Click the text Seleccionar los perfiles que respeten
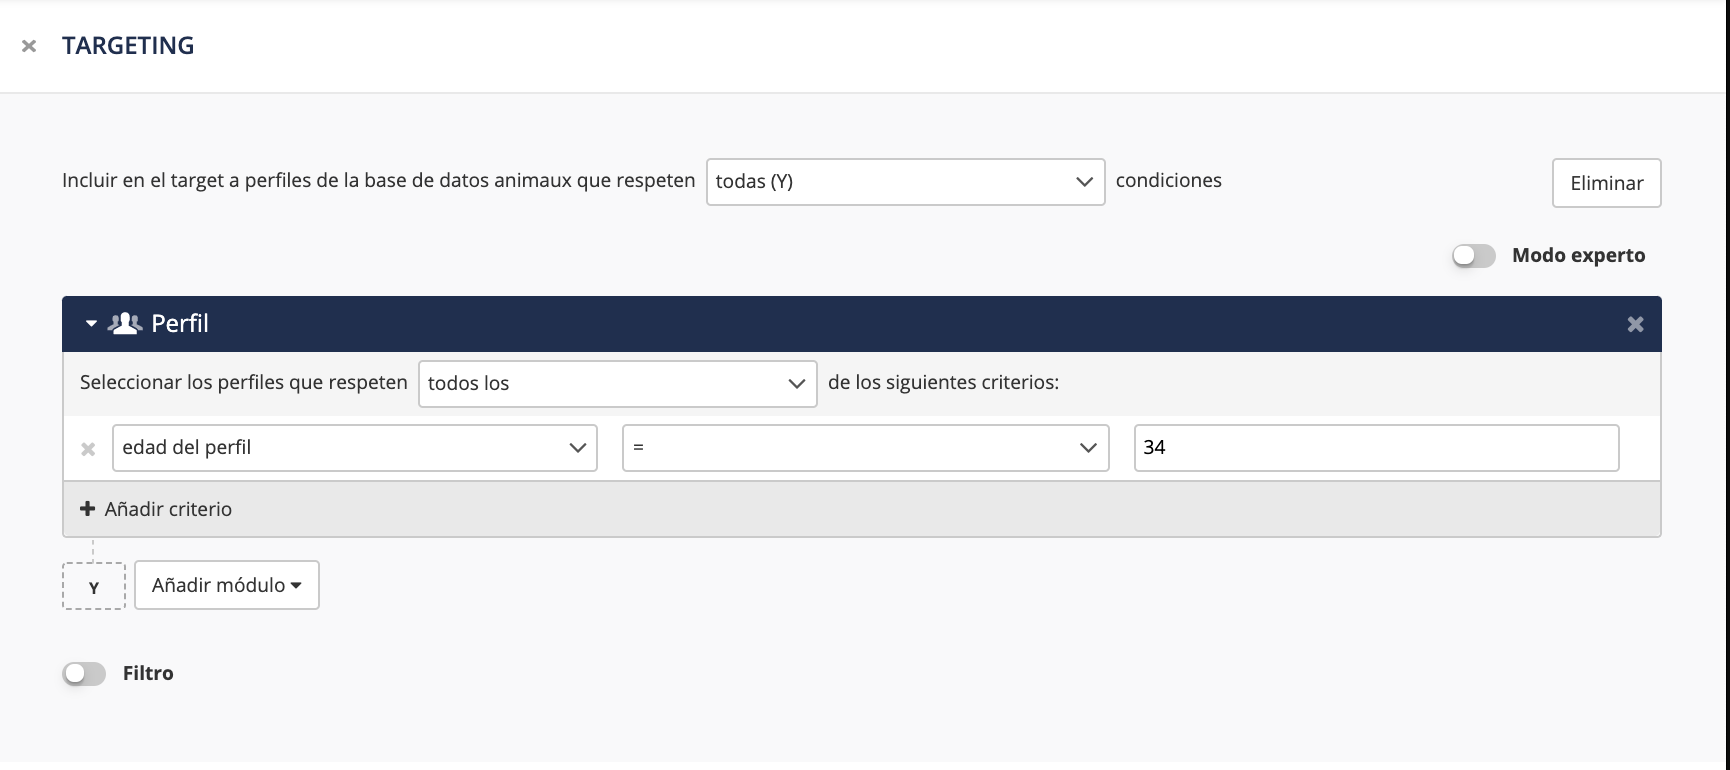The image size is (1730, 770). 244,383
